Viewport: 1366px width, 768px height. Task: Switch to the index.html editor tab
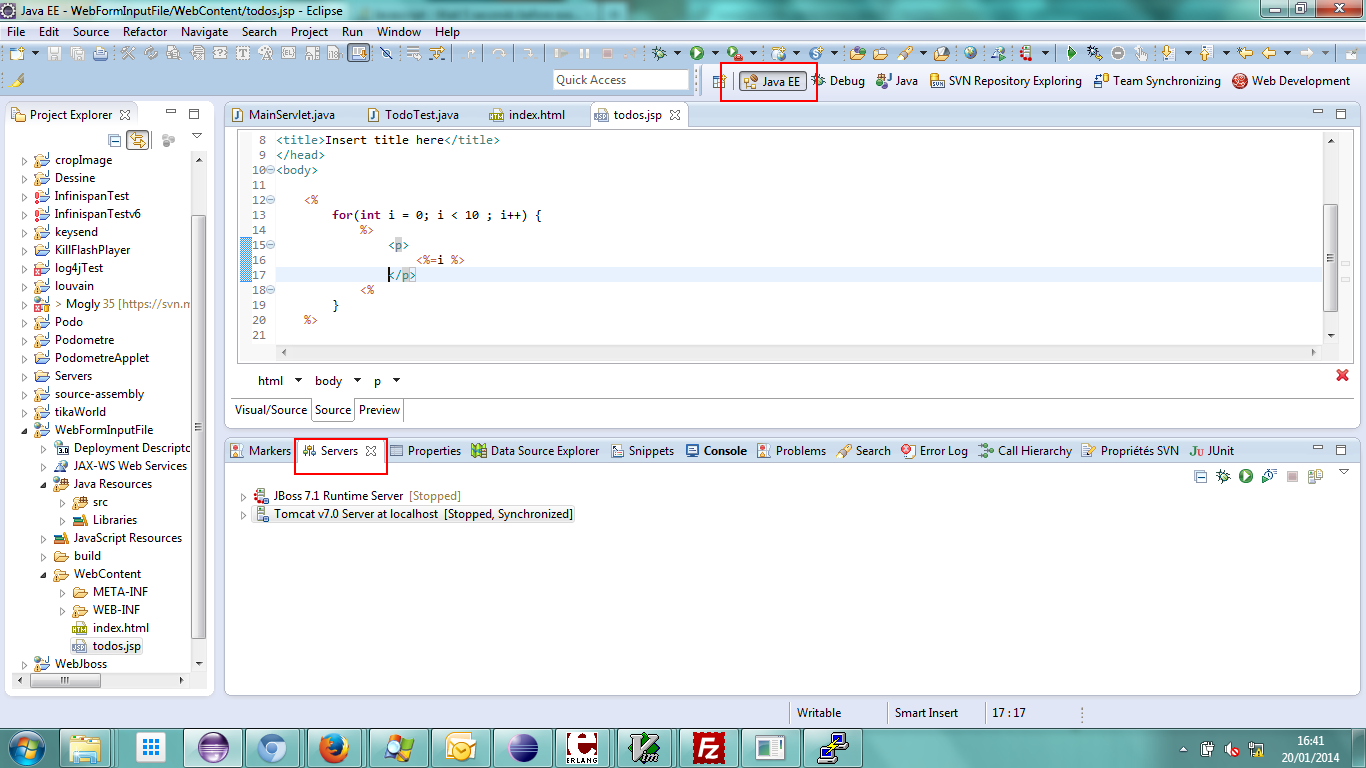point(527,115)
